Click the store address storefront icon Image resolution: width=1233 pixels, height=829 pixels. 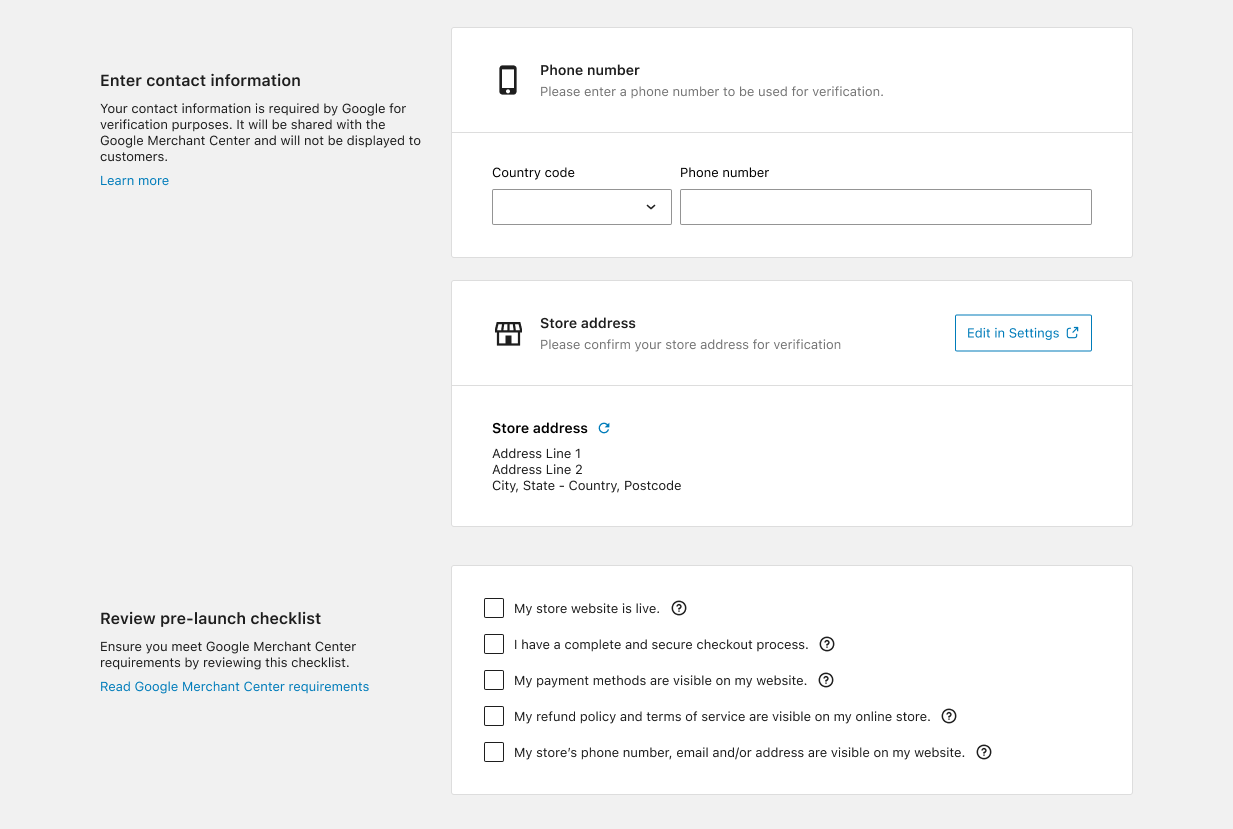click(508, 334)
